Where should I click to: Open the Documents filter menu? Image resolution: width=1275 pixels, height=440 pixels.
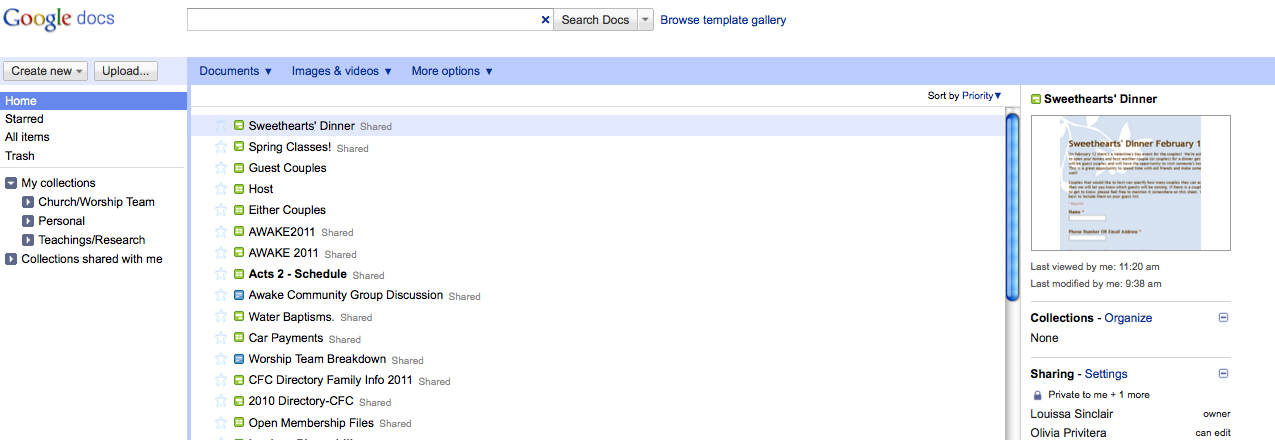236,71
